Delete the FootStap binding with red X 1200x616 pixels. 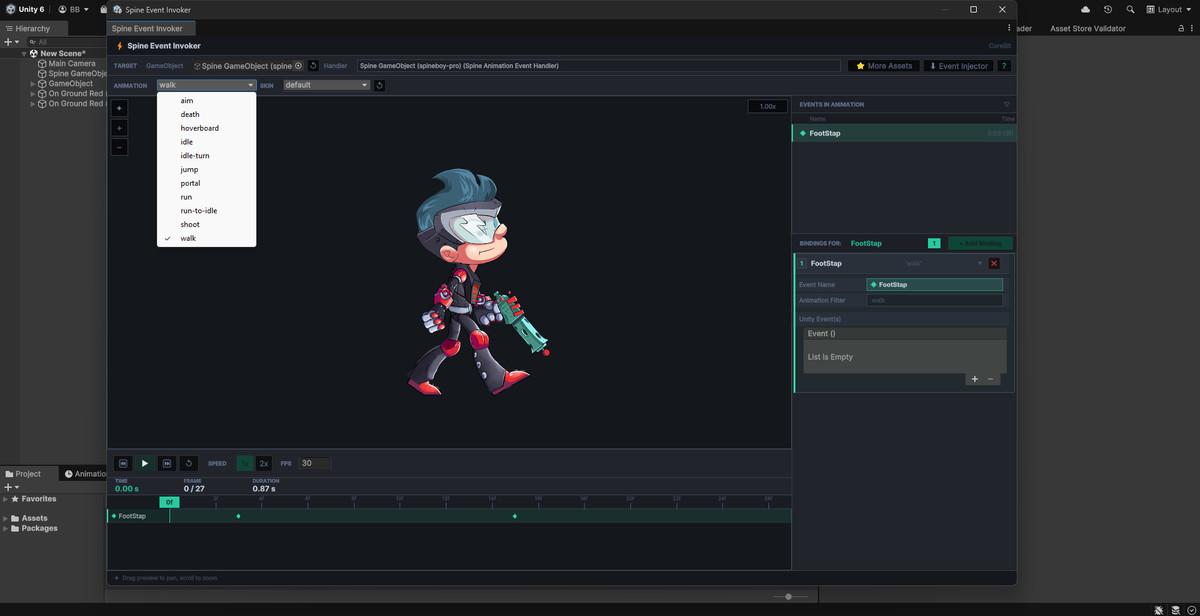(x=994, y=263)
